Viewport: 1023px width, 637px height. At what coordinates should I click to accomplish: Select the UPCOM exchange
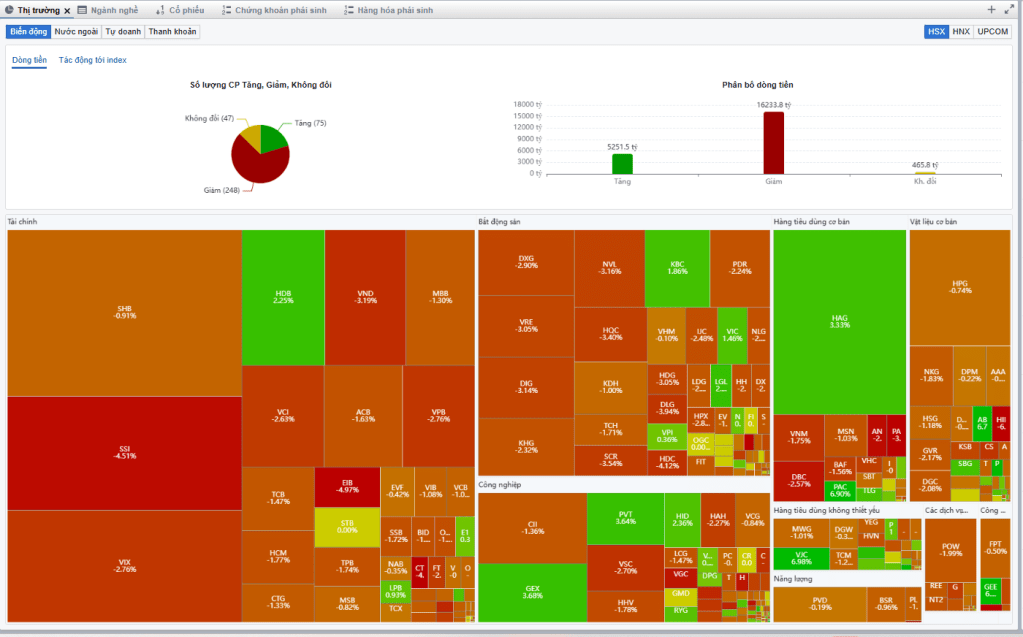[993, 32]
